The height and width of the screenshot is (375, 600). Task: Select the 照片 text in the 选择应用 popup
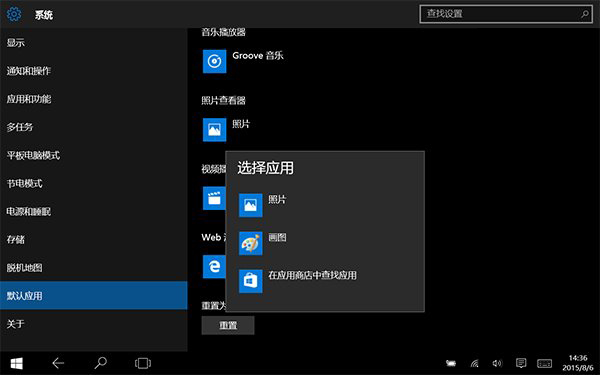coord(277,199)
